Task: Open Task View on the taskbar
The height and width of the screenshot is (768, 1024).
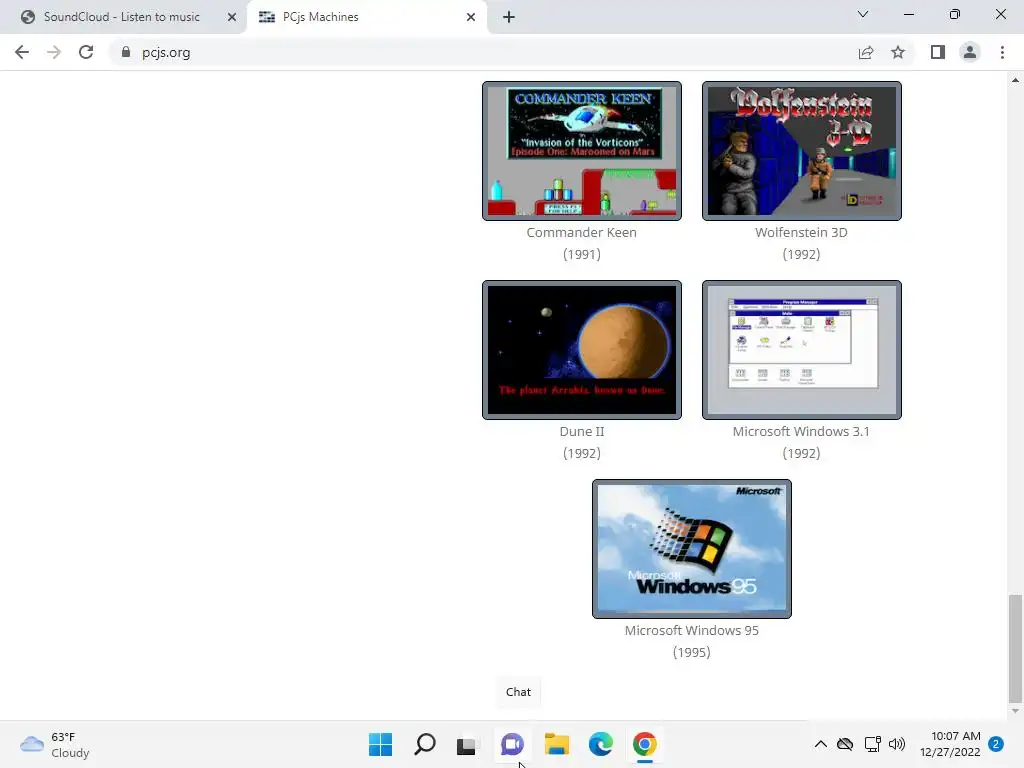Action: (x=466, y=744)
